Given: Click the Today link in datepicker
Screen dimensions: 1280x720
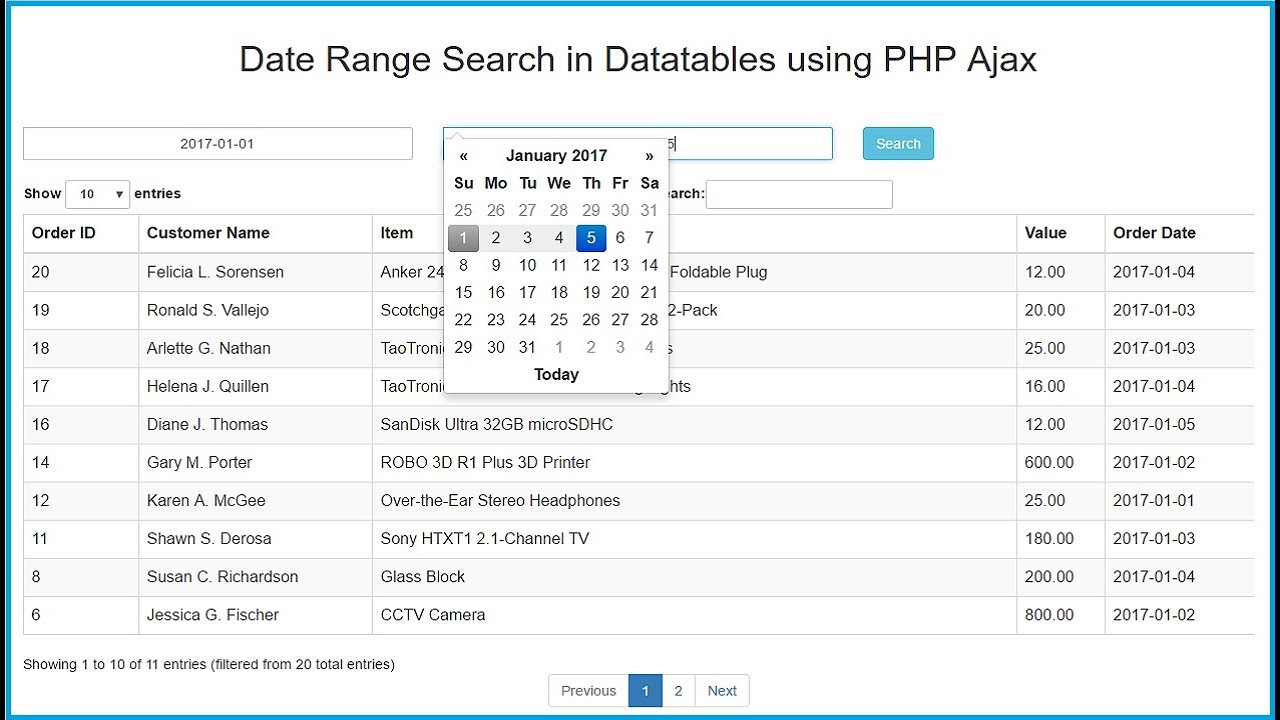Looking at the screenshot, I should (x=556, y=374).
